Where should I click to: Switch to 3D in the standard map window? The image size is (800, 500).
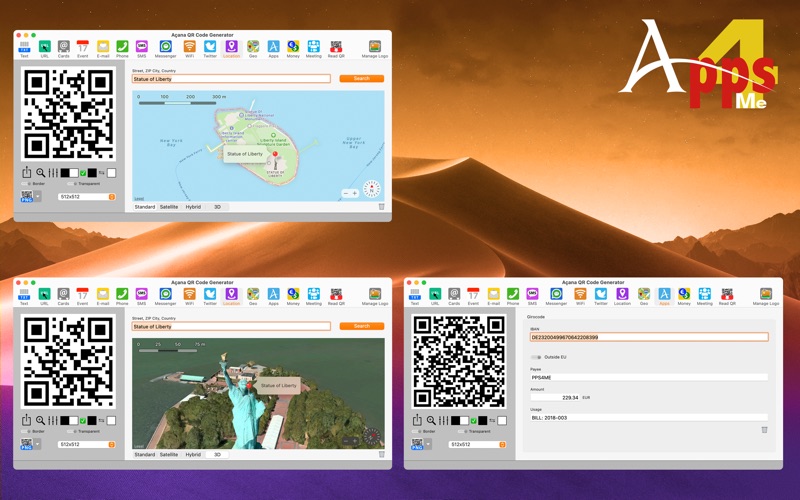(217, 207)
